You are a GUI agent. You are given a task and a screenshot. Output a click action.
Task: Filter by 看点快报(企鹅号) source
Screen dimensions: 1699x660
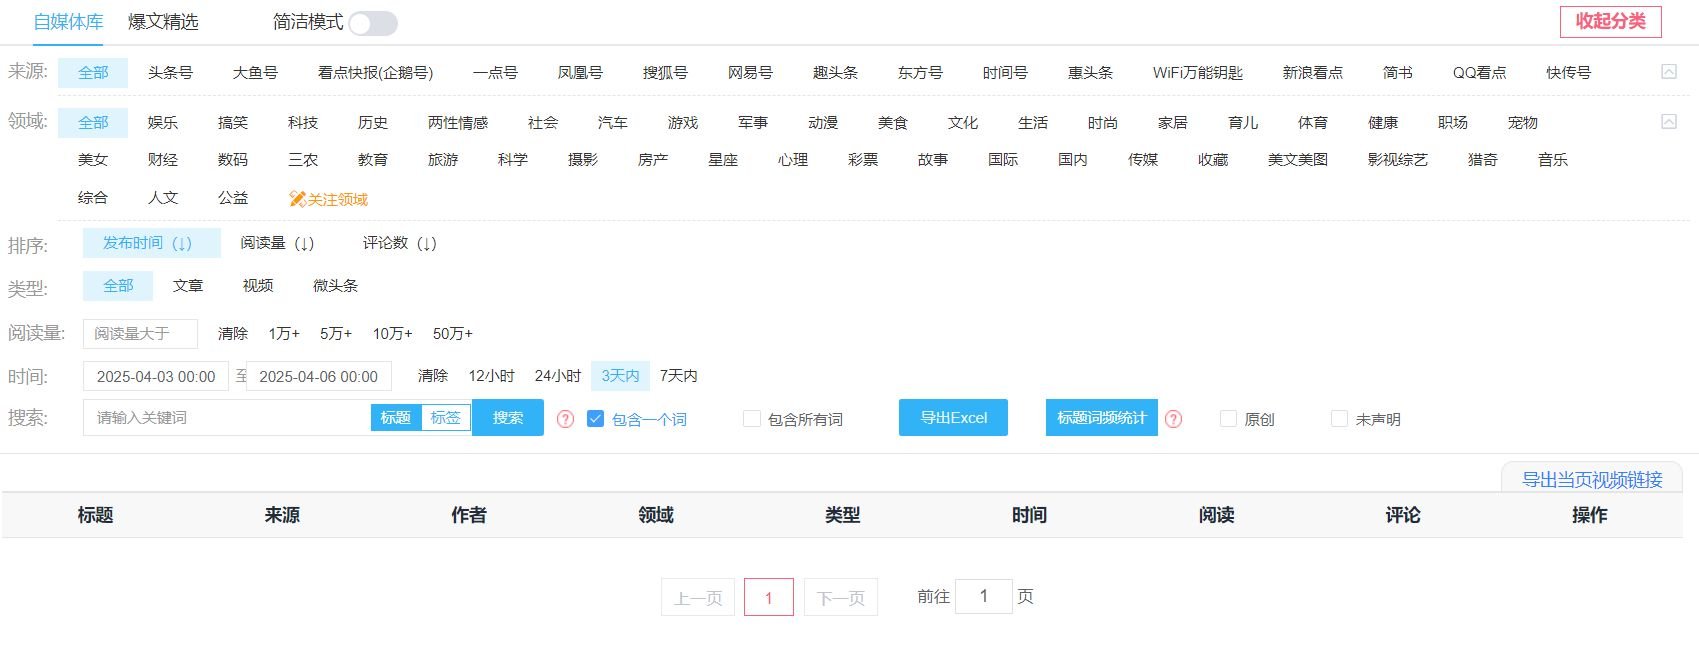375,72
